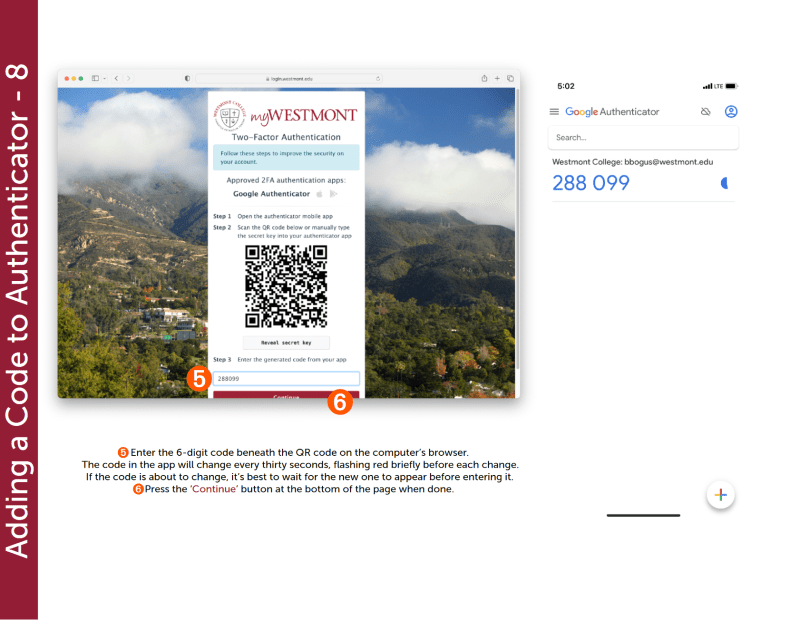The image size is (800, 620).
Task: Show Safari tab overview
Action: (x=510, y=78)
